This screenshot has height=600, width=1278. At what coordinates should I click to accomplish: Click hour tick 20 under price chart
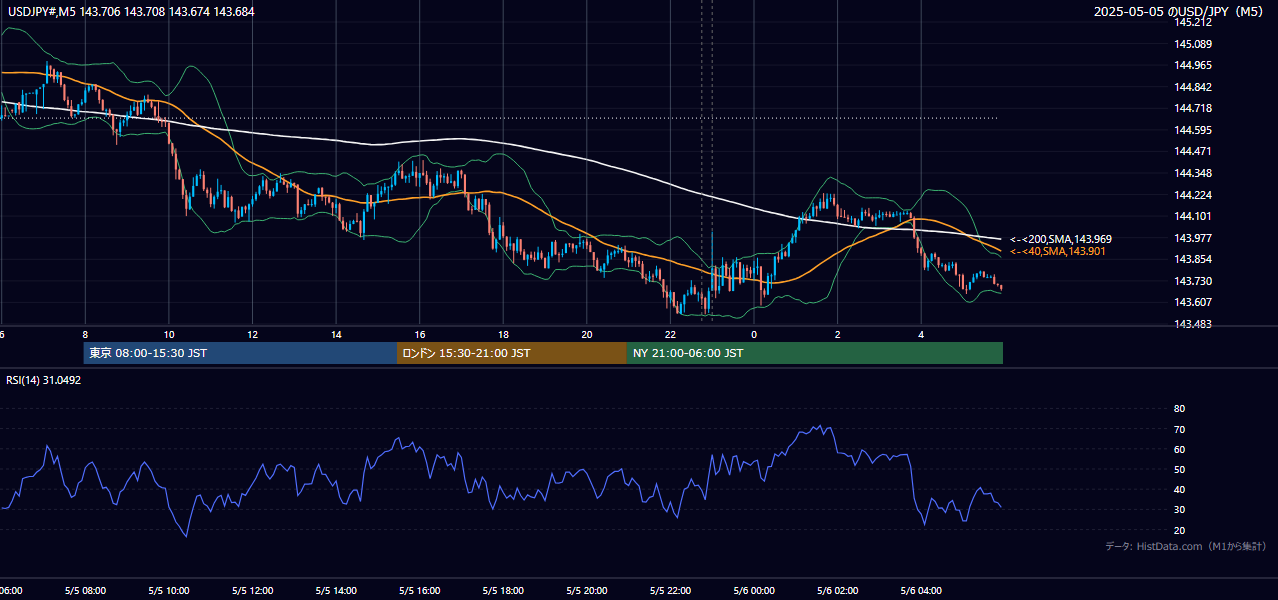coord(587,334)
